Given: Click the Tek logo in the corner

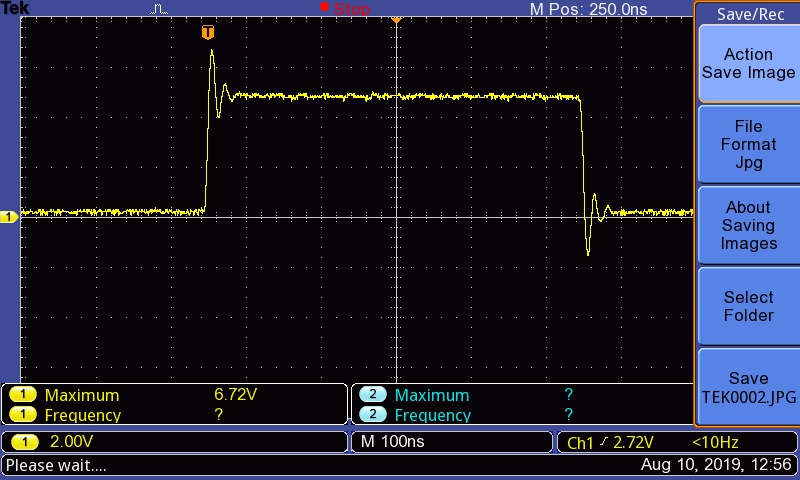Looking at the screenshot, I should pyautogui.click(x=15, y=8).
